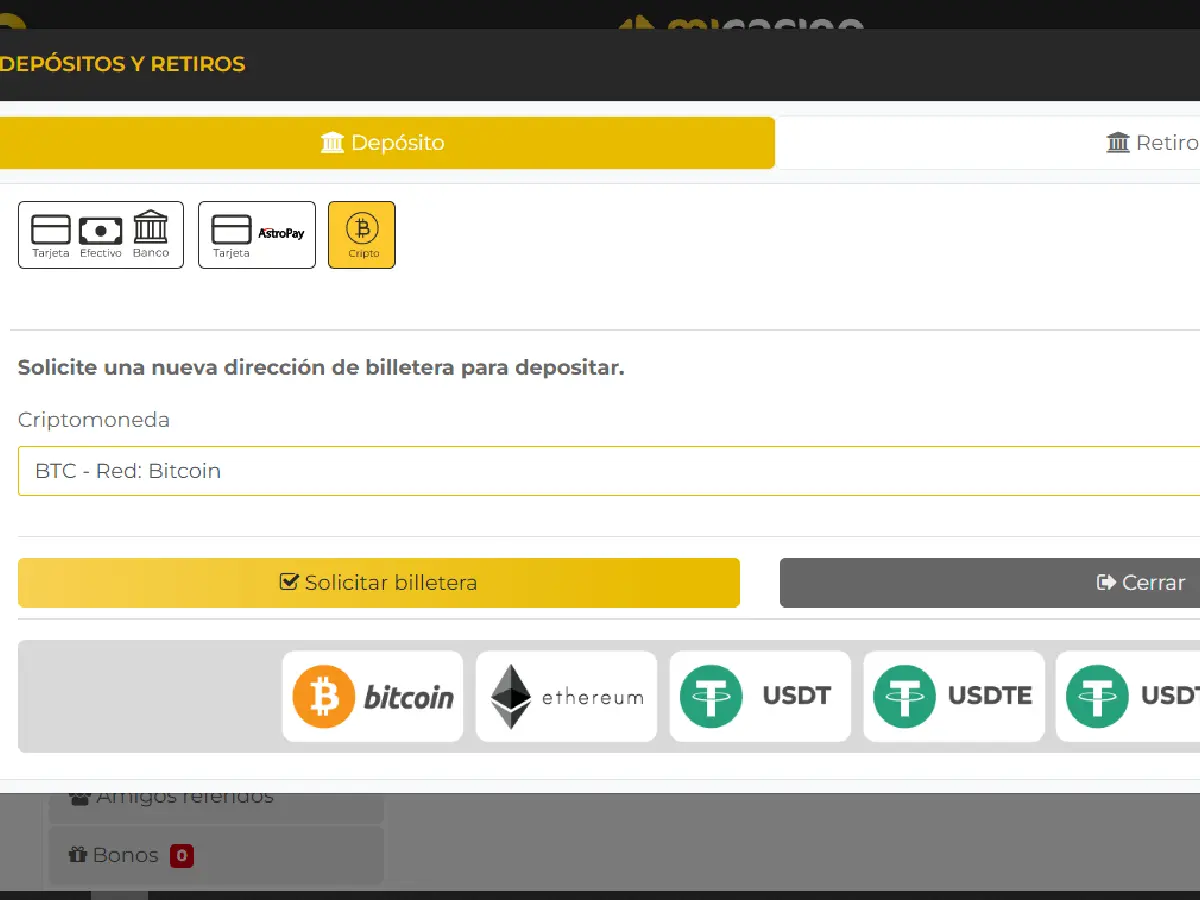Click the gift icon beside Bonos

point(77,855)
